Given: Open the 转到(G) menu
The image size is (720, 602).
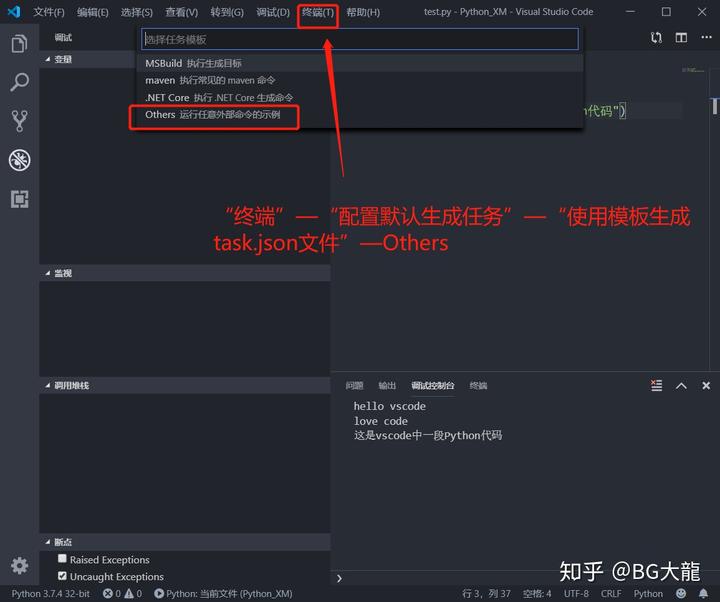Looking at the screenshot, I should click(227, 12).
